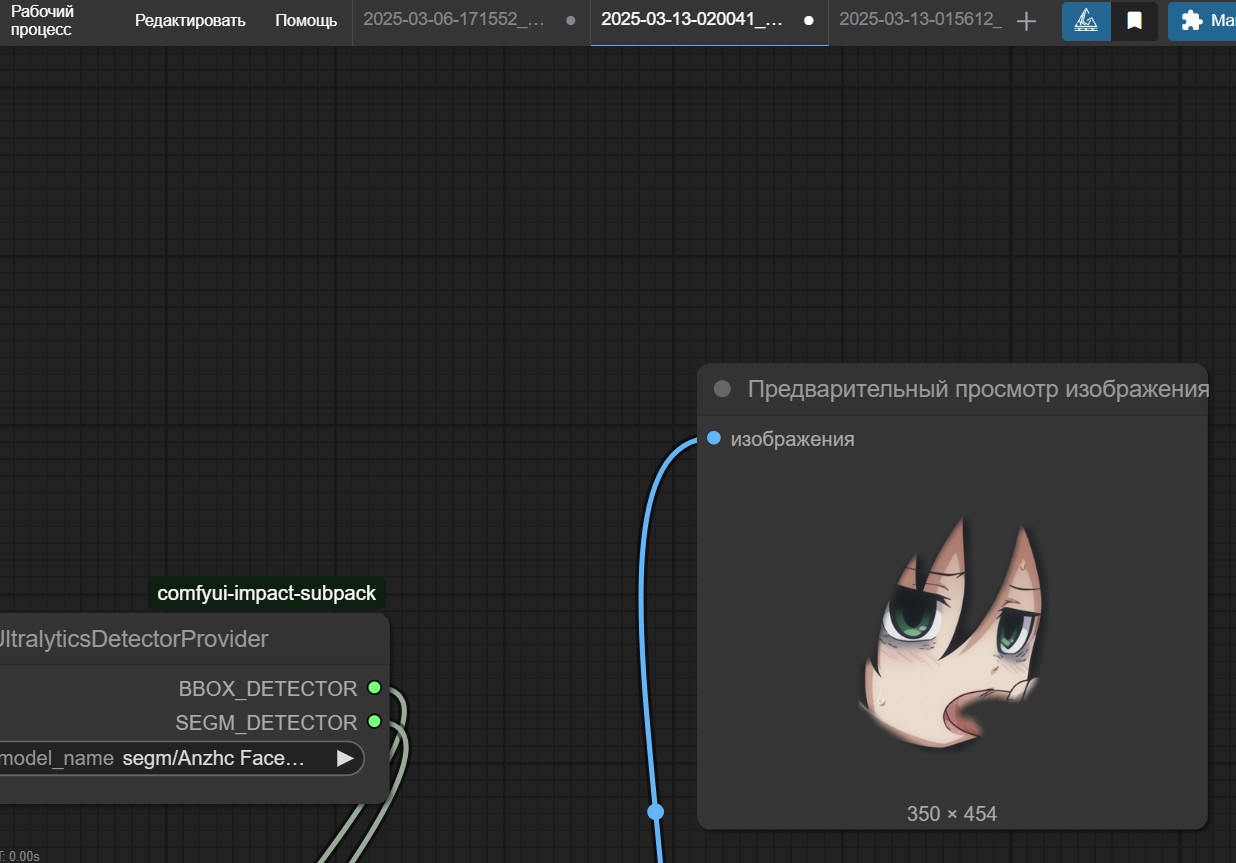Click the comfyui-impact-subpack node badge

pos(266,593)
